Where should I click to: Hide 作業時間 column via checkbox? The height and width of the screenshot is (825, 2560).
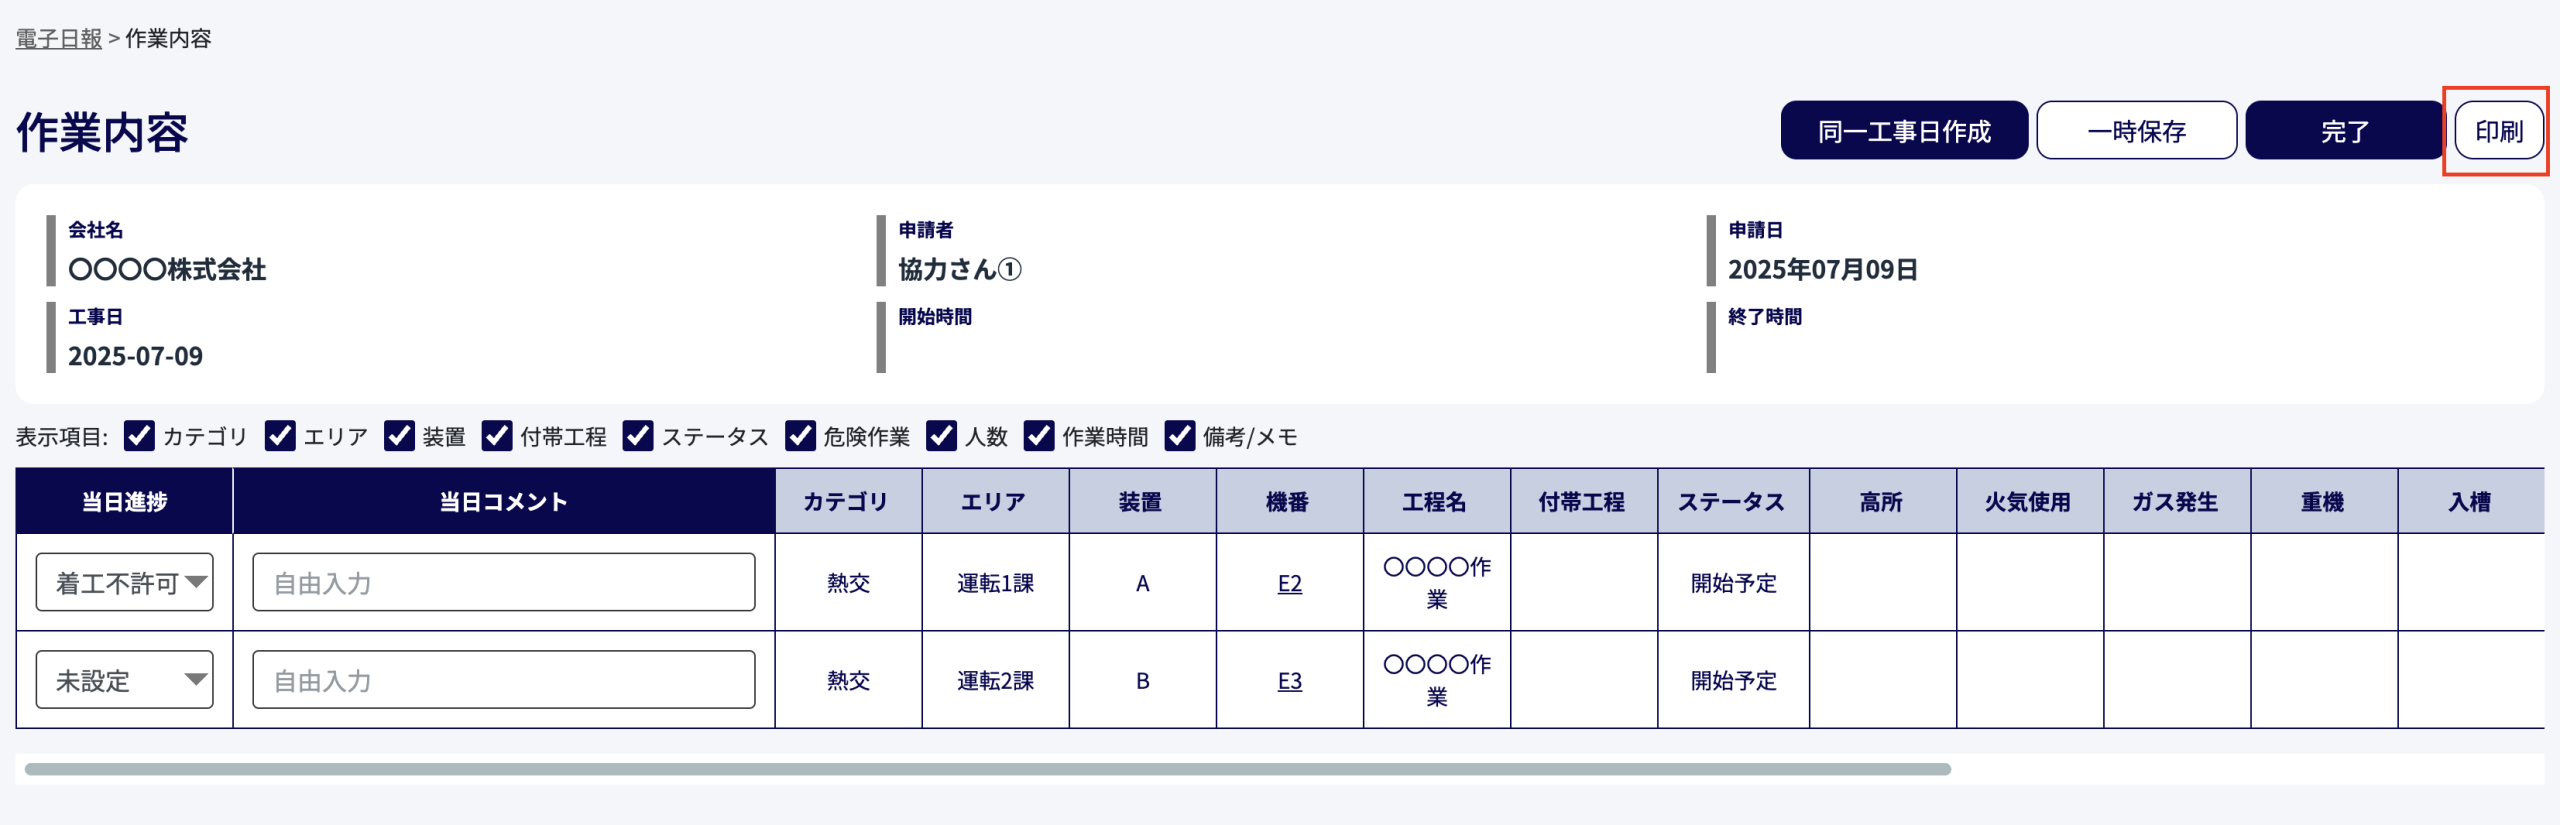pyautogui.click(x=1039, y=436)
